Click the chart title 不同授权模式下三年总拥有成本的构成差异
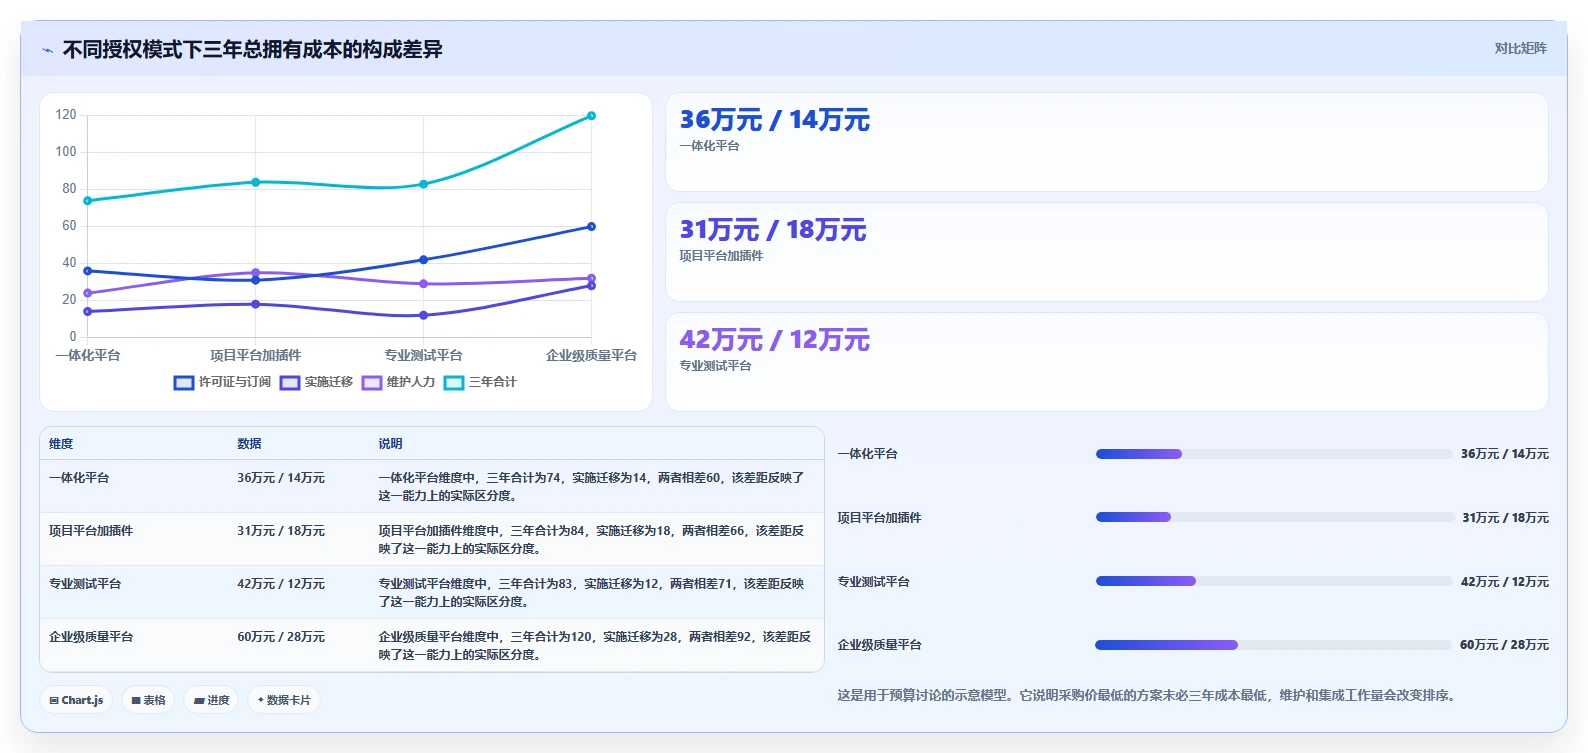 coord(253,49)
